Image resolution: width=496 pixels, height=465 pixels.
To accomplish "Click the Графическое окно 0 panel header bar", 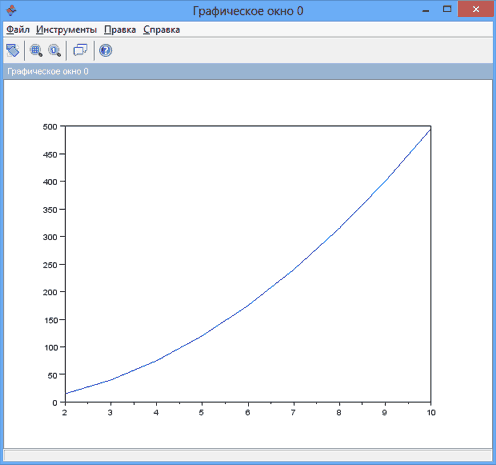I will pos(248,71).
